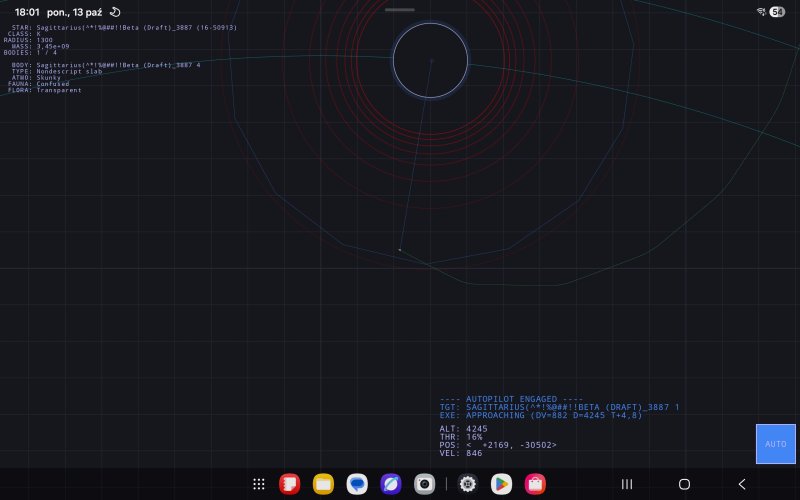Tap the white-ringed star at the top

click(430, 60)
